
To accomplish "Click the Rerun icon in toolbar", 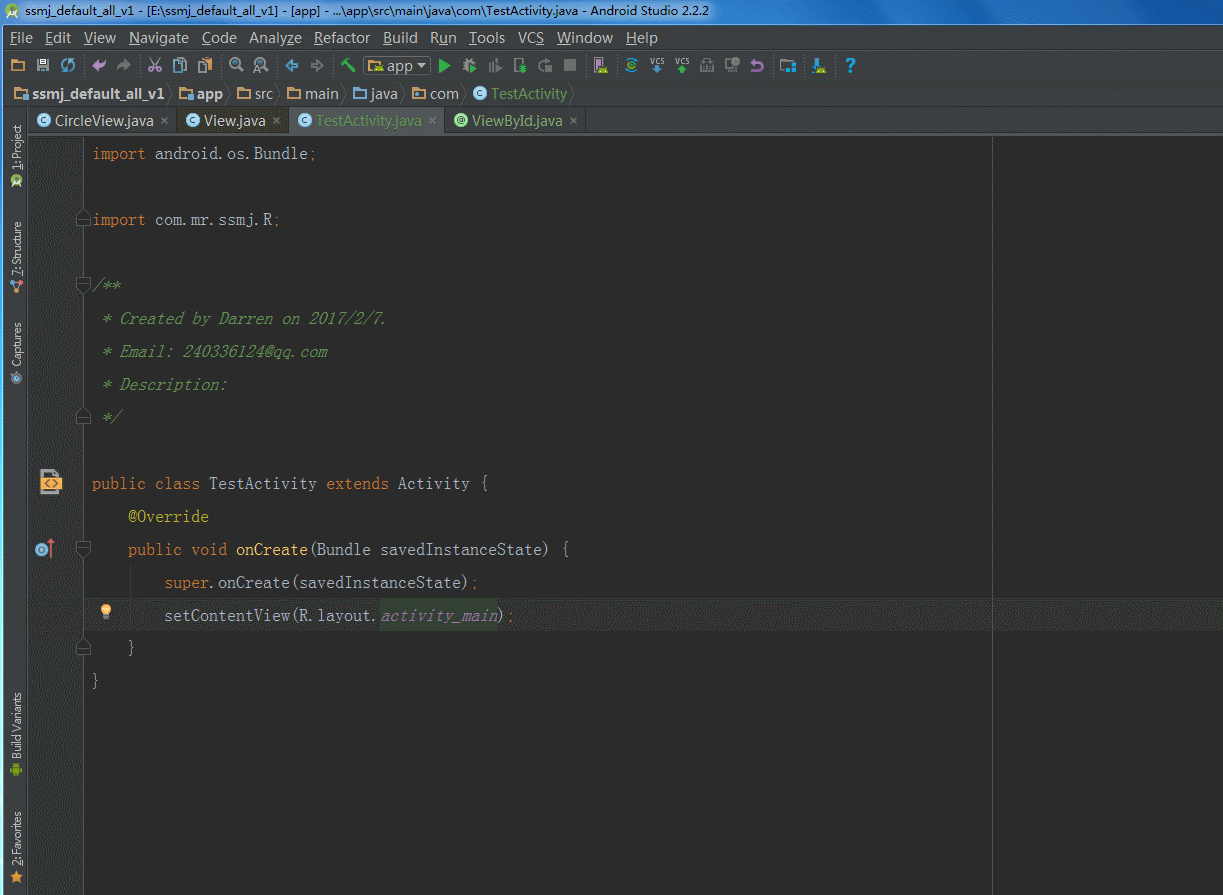I will 545,65.
